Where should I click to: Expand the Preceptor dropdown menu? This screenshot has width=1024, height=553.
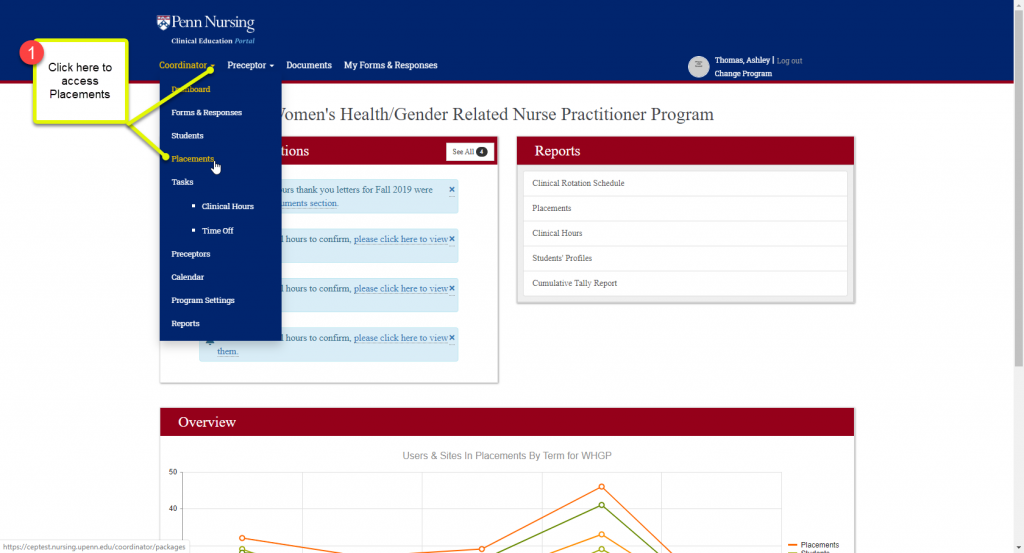250,65
